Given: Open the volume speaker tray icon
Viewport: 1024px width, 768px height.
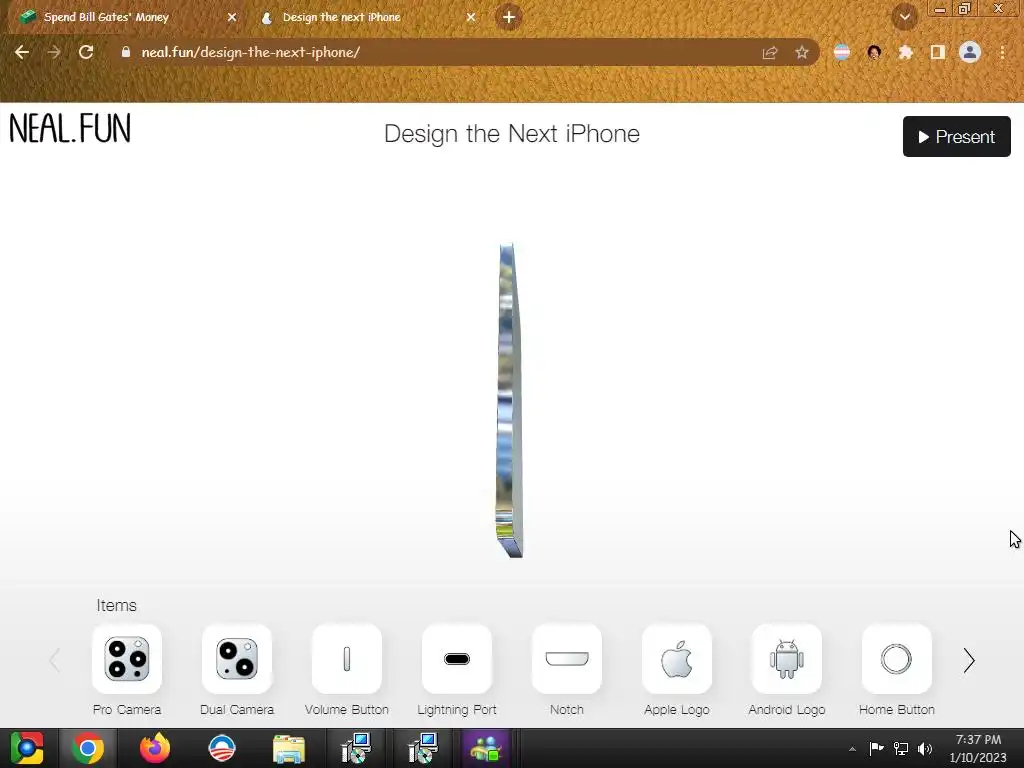Looking at the screenshot, I should (925, 748).
